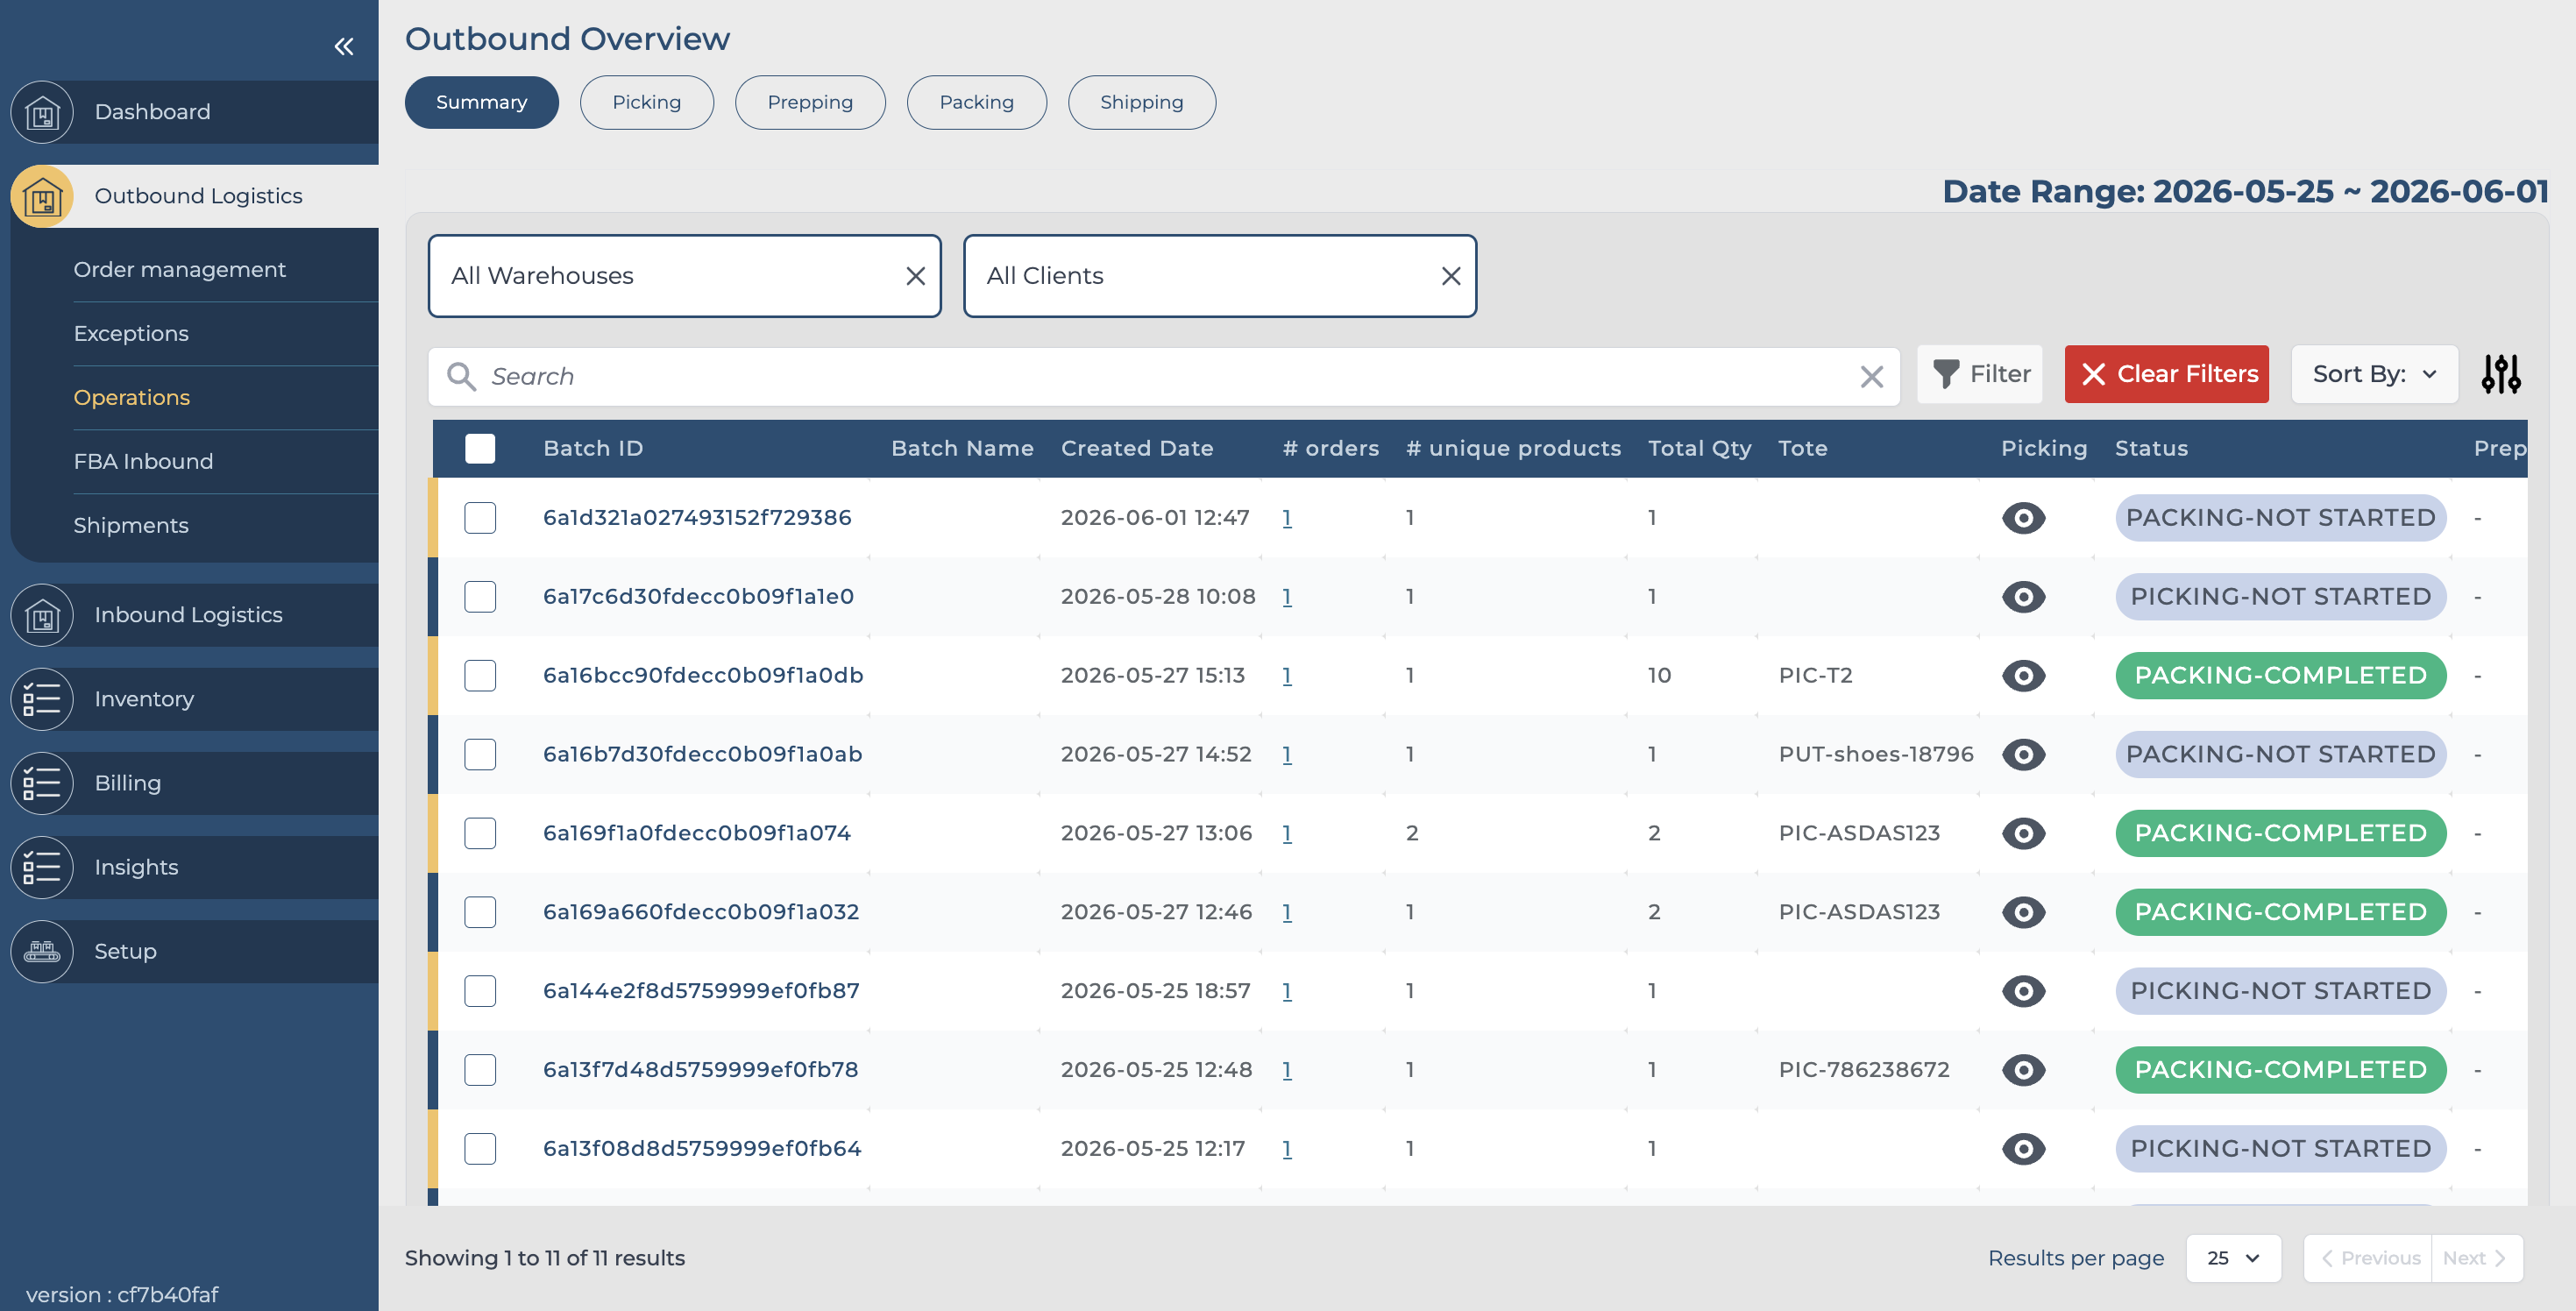Click the search magnifier icon
2576x1311 pixels.
tap(461, 376)
